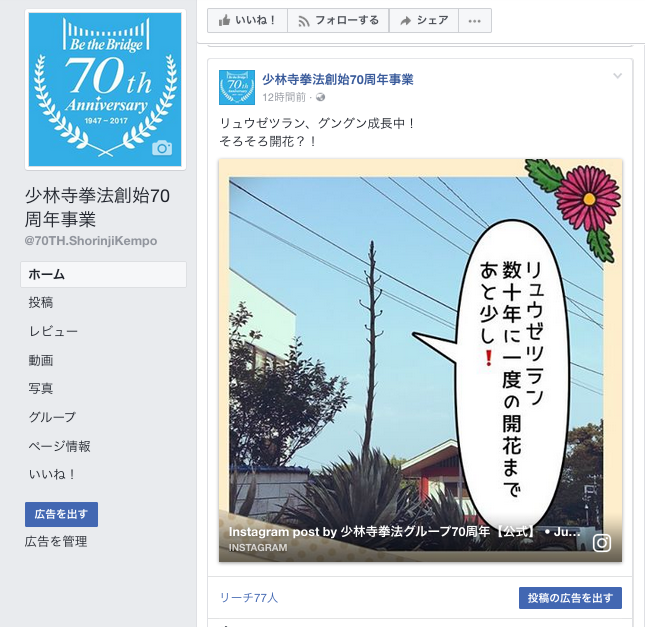Click the post author's small avatar thumbnail
Viewport: 645px width, 627px height.
point(237,87)
